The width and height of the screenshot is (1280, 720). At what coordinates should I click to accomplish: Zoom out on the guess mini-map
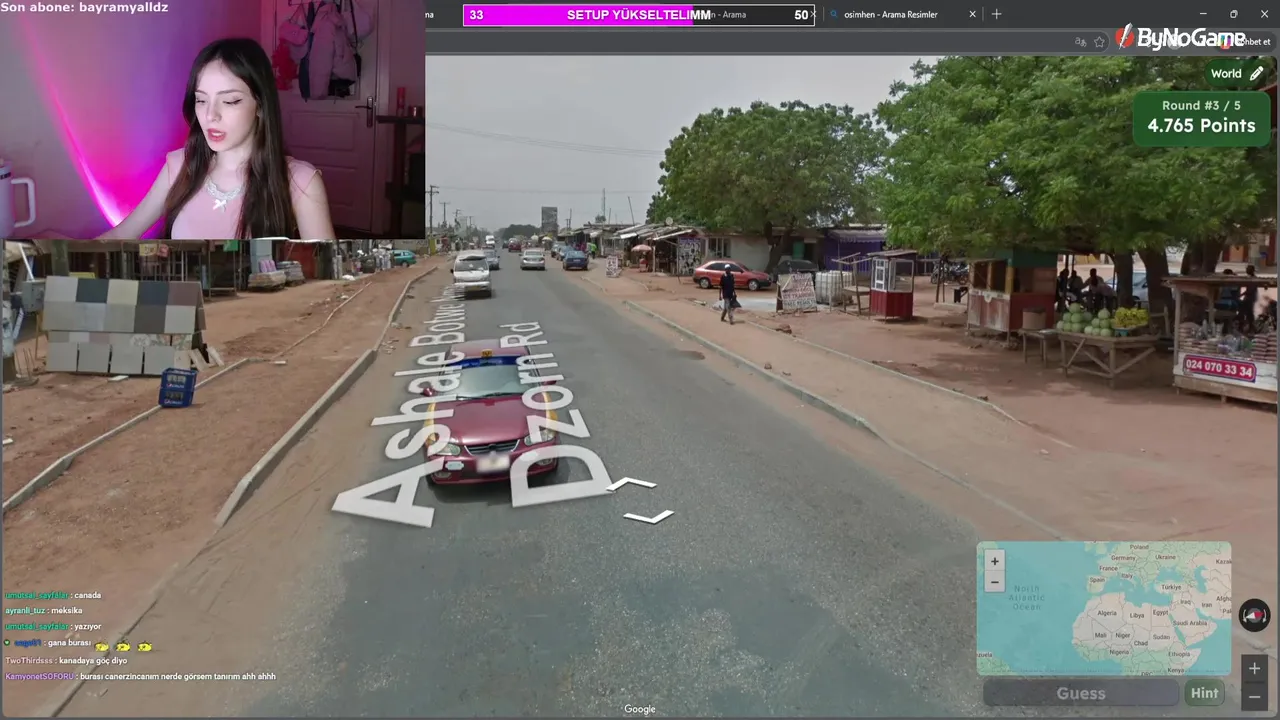coord(994,582)
